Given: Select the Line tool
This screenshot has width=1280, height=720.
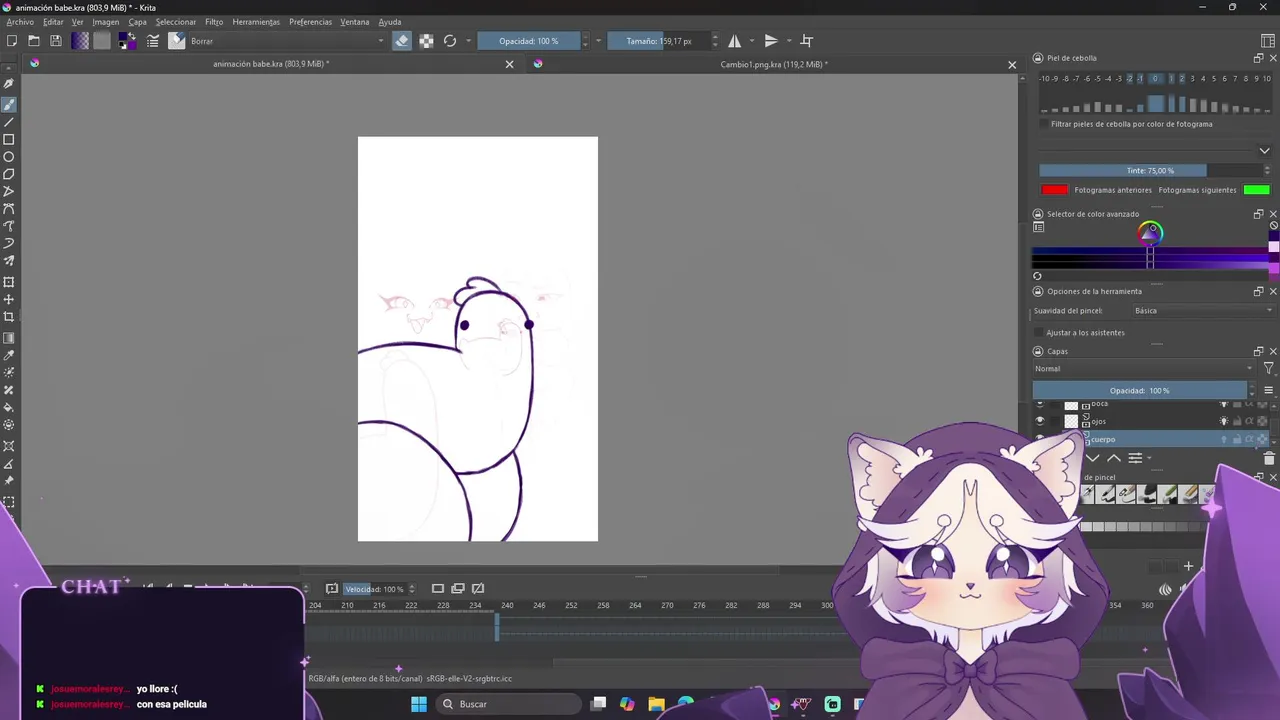Looking at the screenshot, I should pos(9,122).
